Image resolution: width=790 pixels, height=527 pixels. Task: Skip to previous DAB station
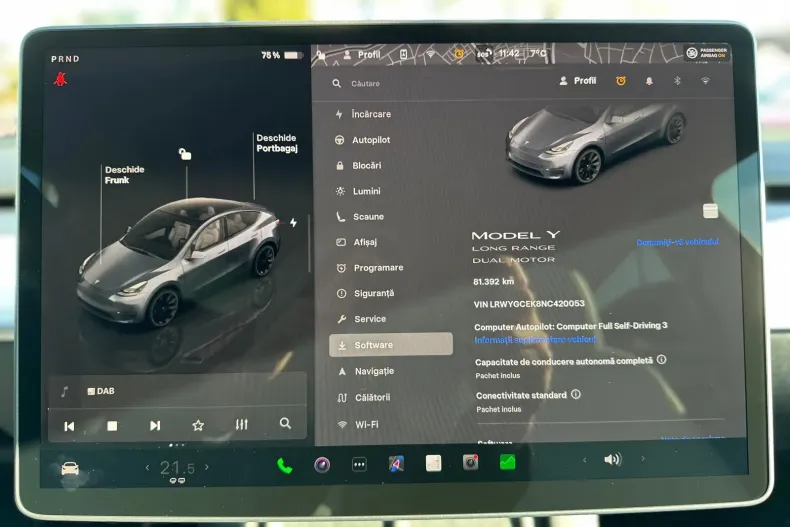[x=69, y=426]
